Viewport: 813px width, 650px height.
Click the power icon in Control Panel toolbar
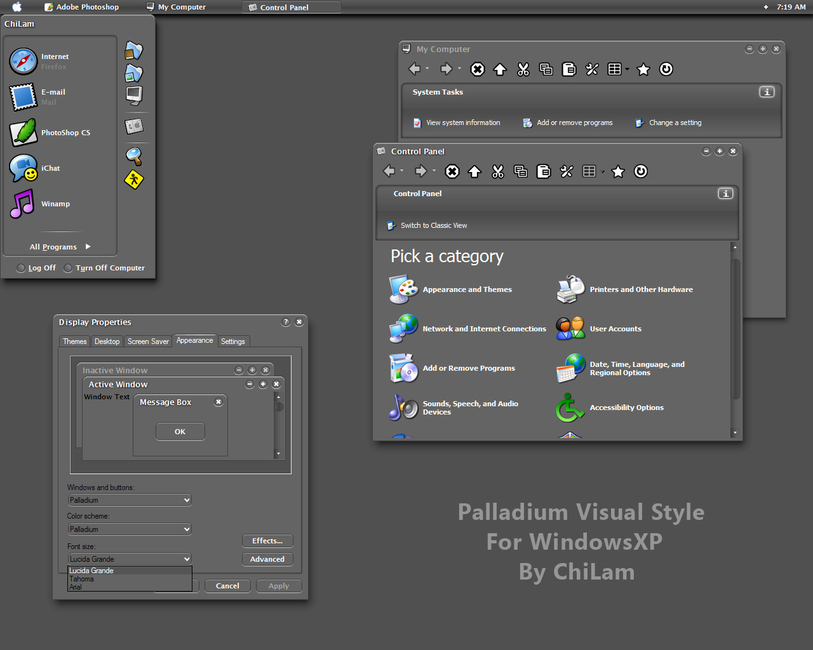[640, 171]
